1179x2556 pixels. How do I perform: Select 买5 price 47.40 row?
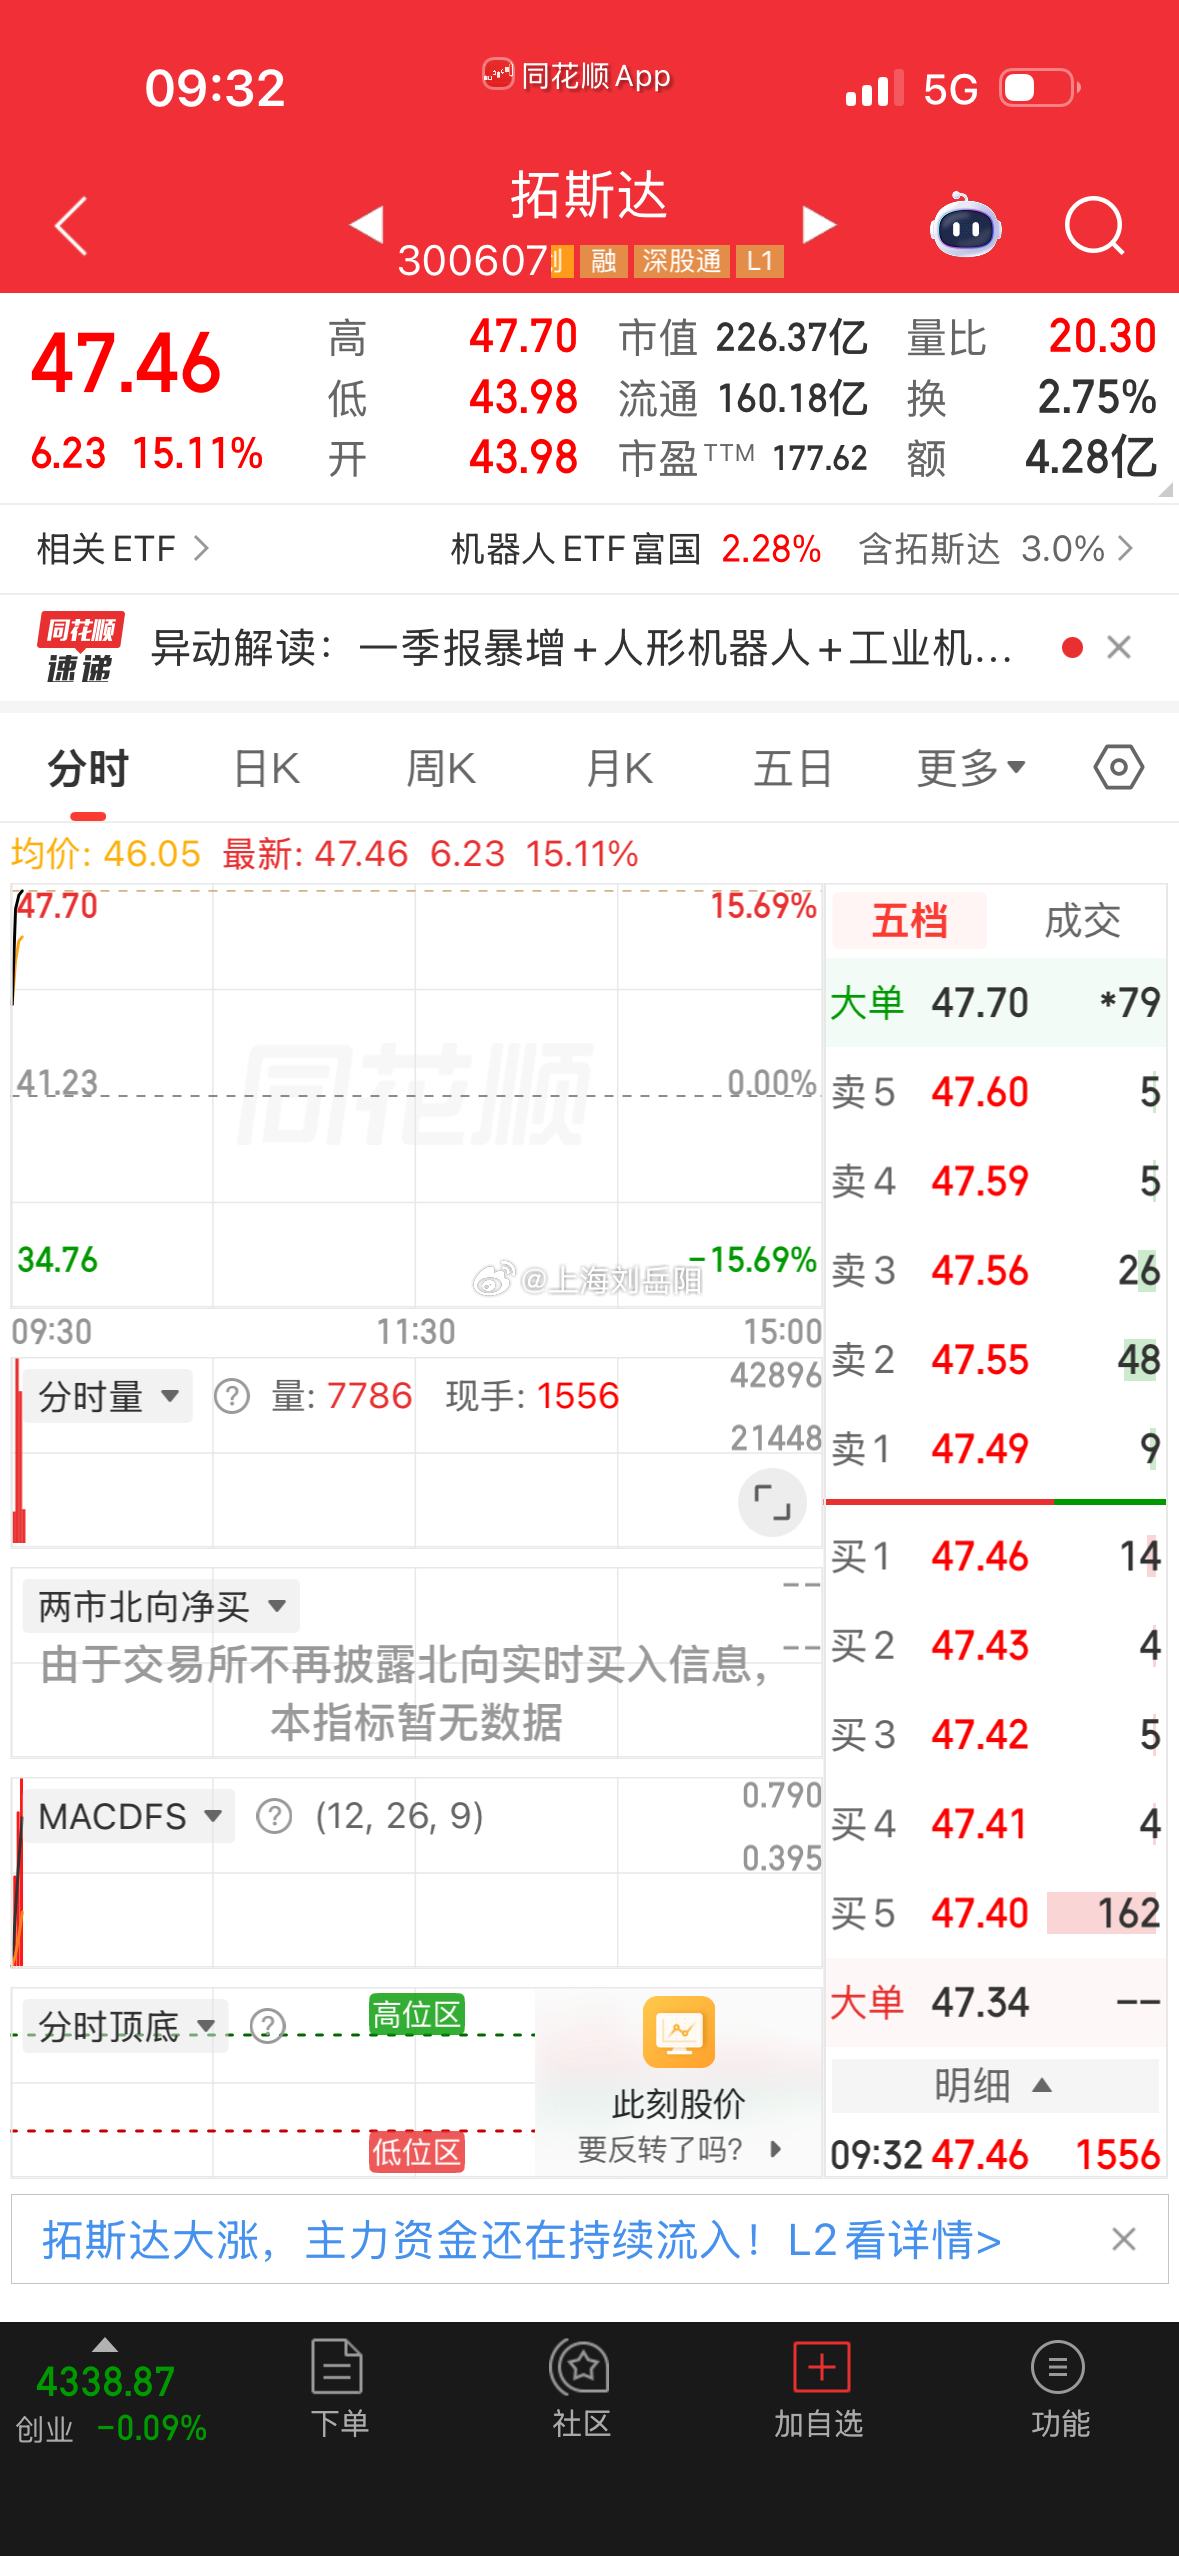pos(995,1913)
